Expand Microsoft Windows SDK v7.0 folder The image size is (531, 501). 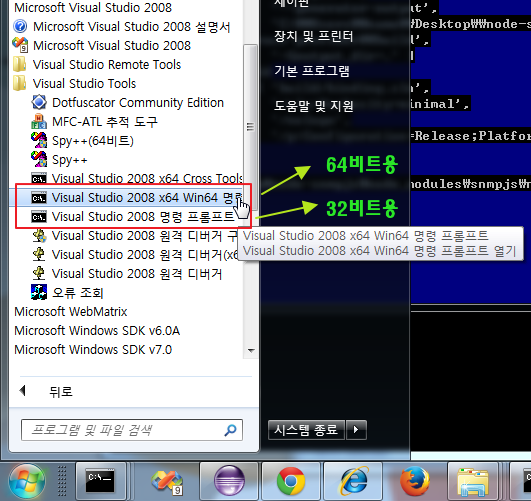pyautogui.click(x=93, y=350)
